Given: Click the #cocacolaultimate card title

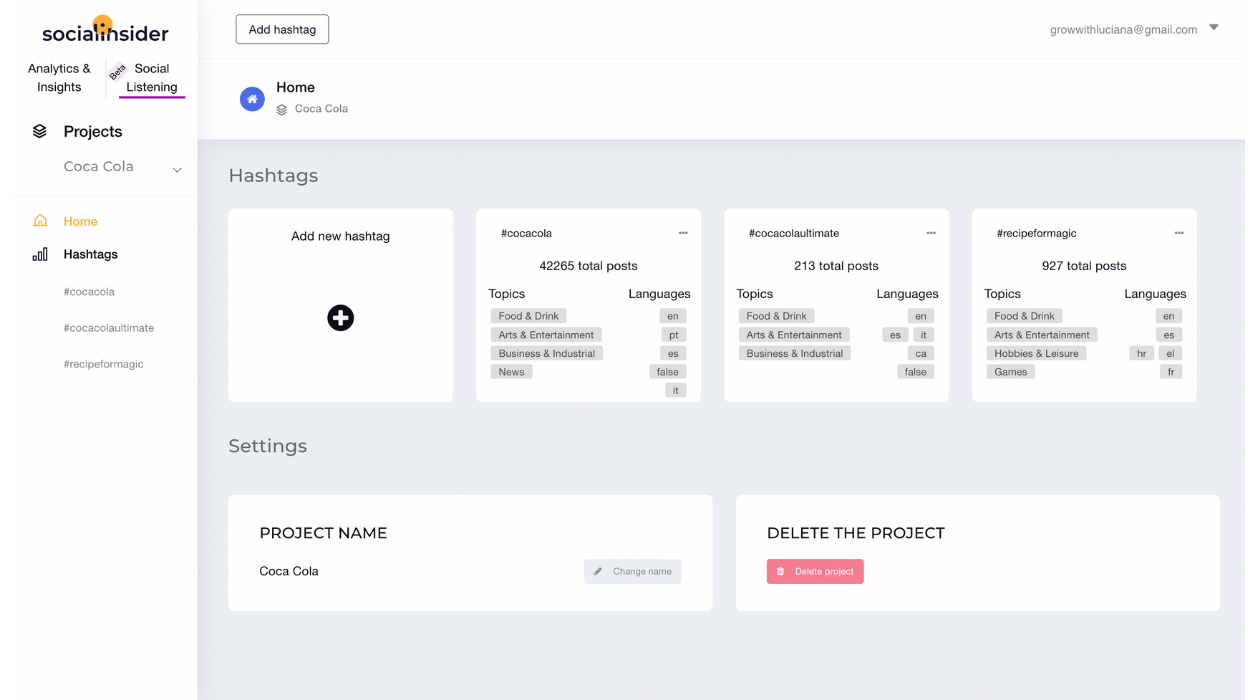Looking at the screenshot, I should point(794,233).
